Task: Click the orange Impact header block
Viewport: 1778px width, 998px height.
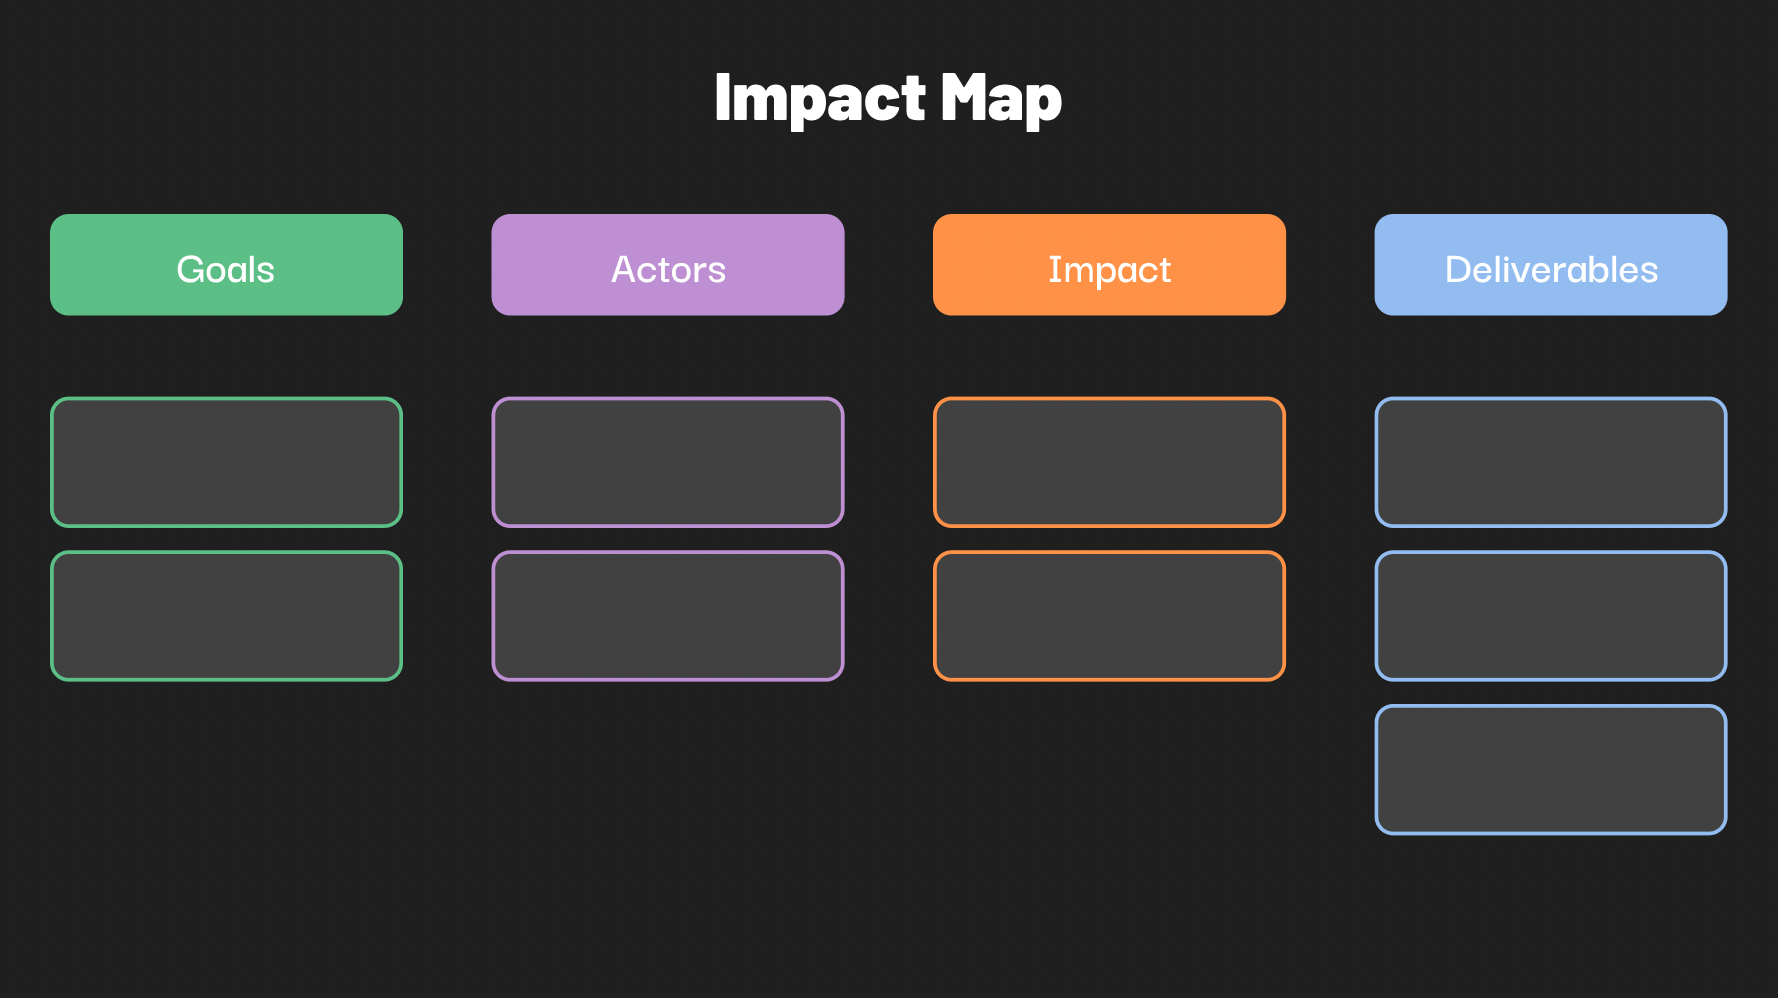Action: [x=1109, y=265]
